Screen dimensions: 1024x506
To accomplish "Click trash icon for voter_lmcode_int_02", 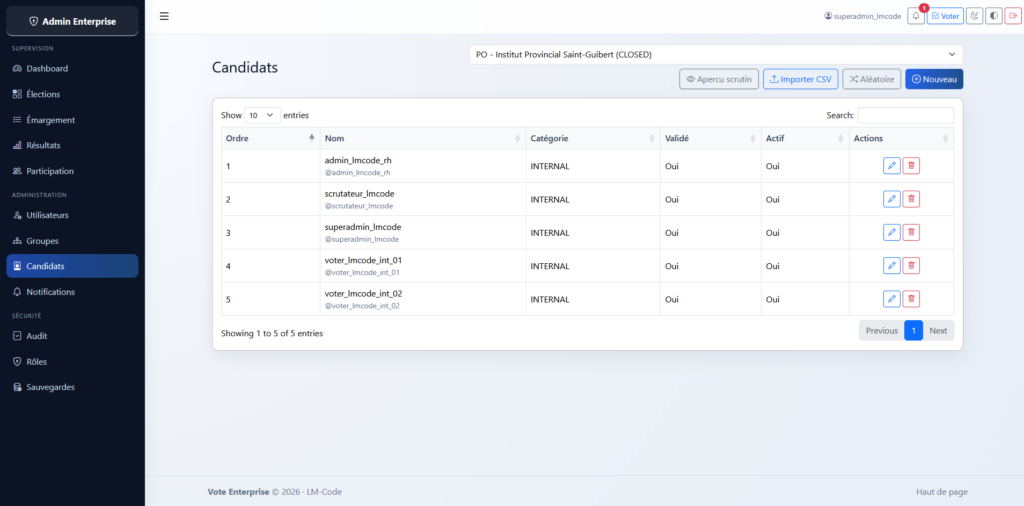I will point(911,298).
